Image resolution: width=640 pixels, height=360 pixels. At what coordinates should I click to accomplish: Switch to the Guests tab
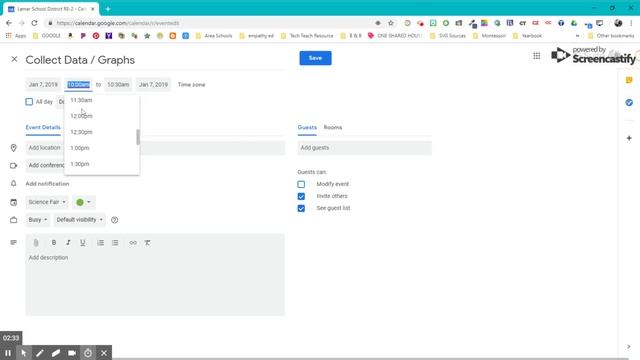[307, 127]
